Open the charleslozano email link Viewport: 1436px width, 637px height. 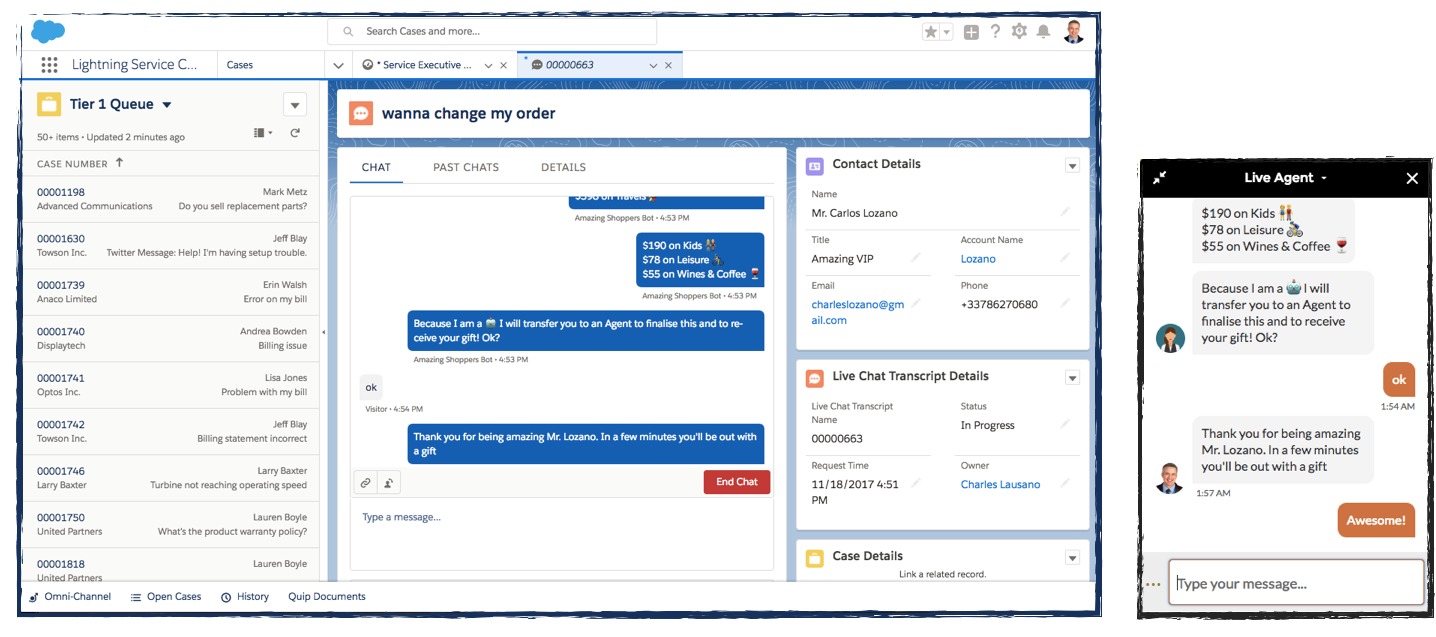click(x=857, y=312)
